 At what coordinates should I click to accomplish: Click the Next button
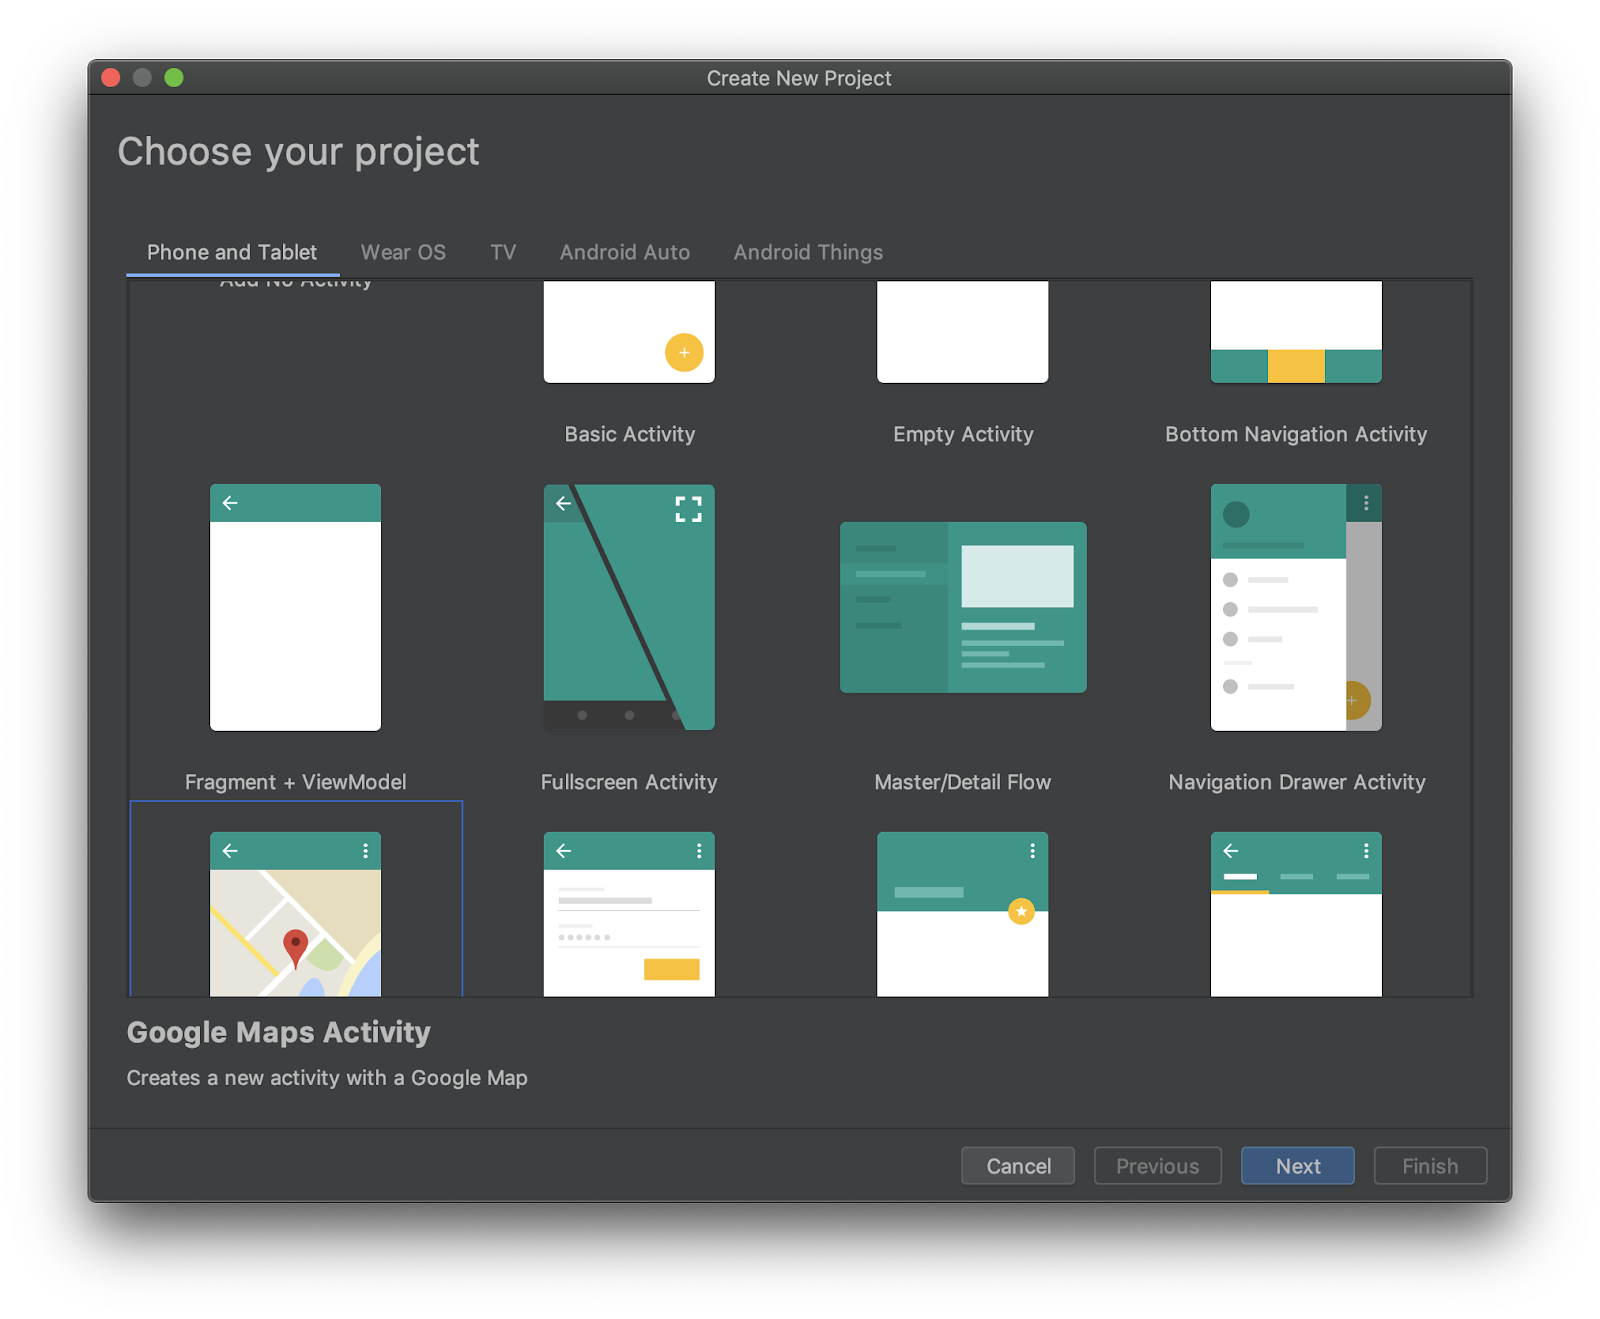(x=1297, y=1166)
